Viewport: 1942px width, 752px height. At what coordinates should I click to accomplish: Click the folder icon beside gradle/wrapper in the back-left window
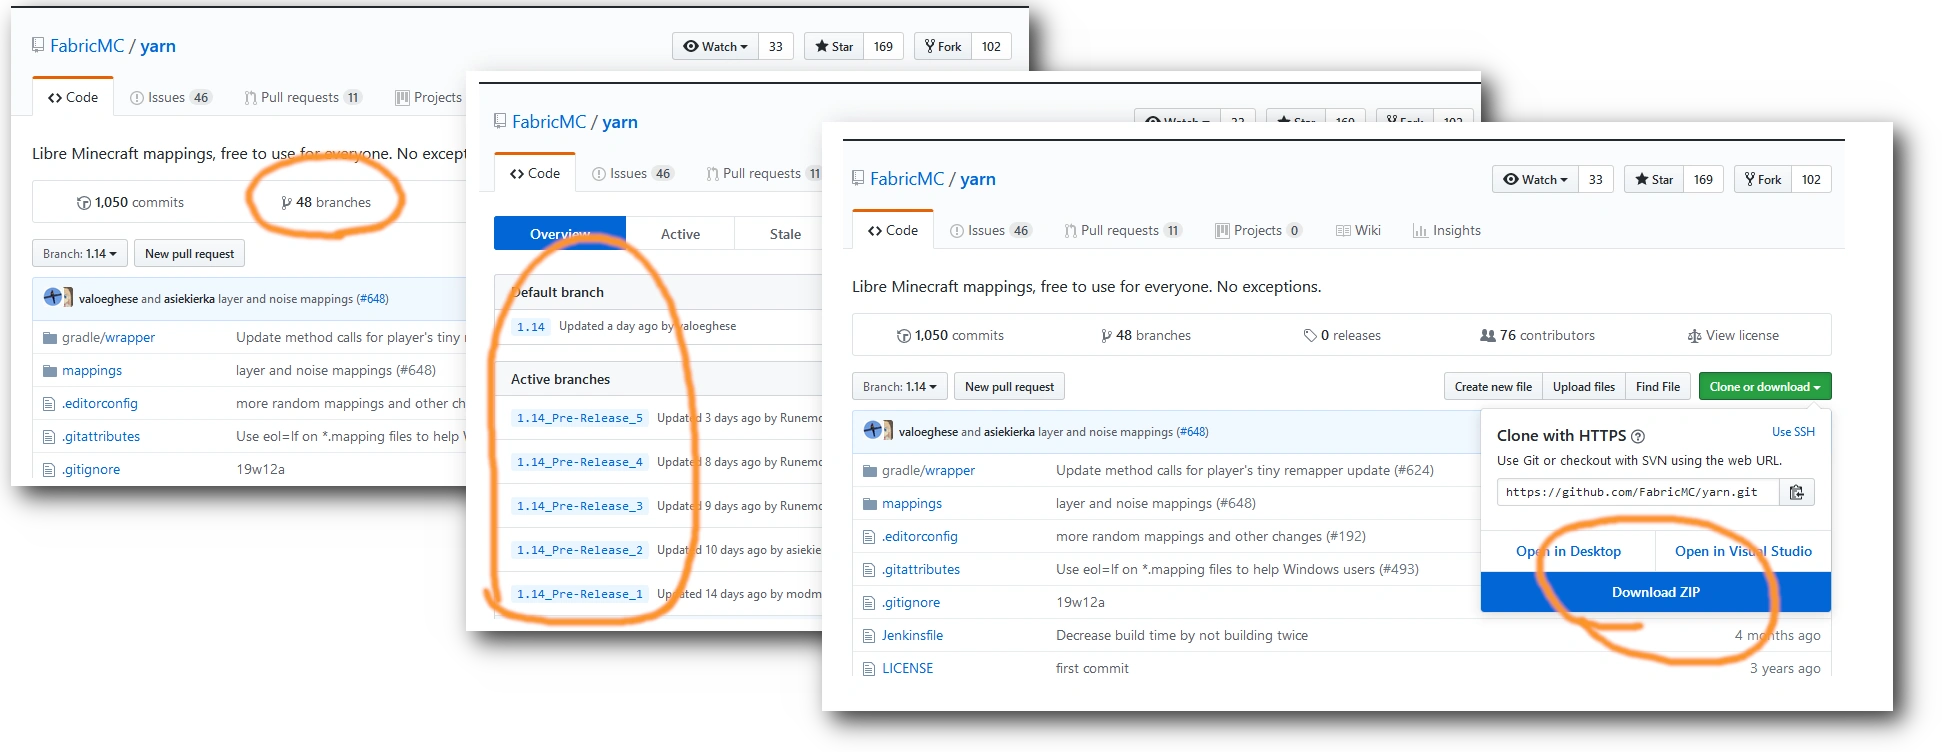click(x=49, y=338)
